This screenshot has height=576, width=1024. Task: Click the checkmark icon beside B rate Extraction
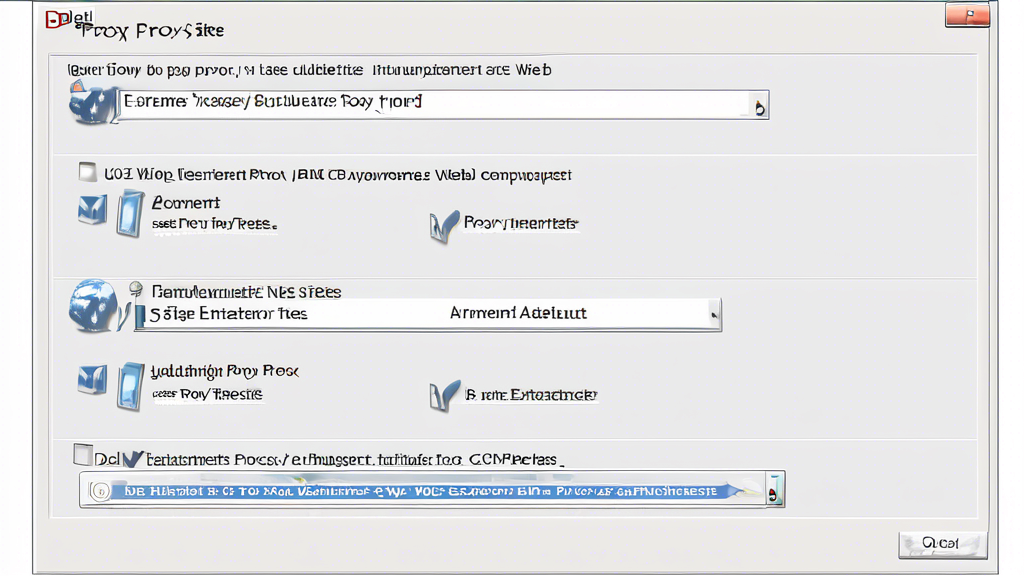pos(442,393)
